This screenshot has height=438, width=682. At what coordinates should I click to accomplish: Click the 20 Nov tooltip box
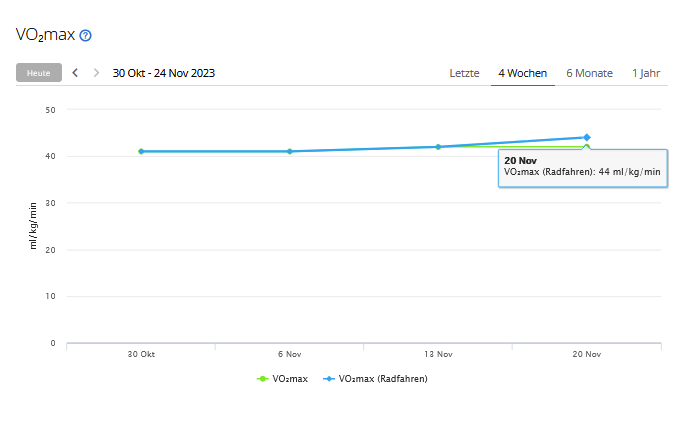point(582,167)
